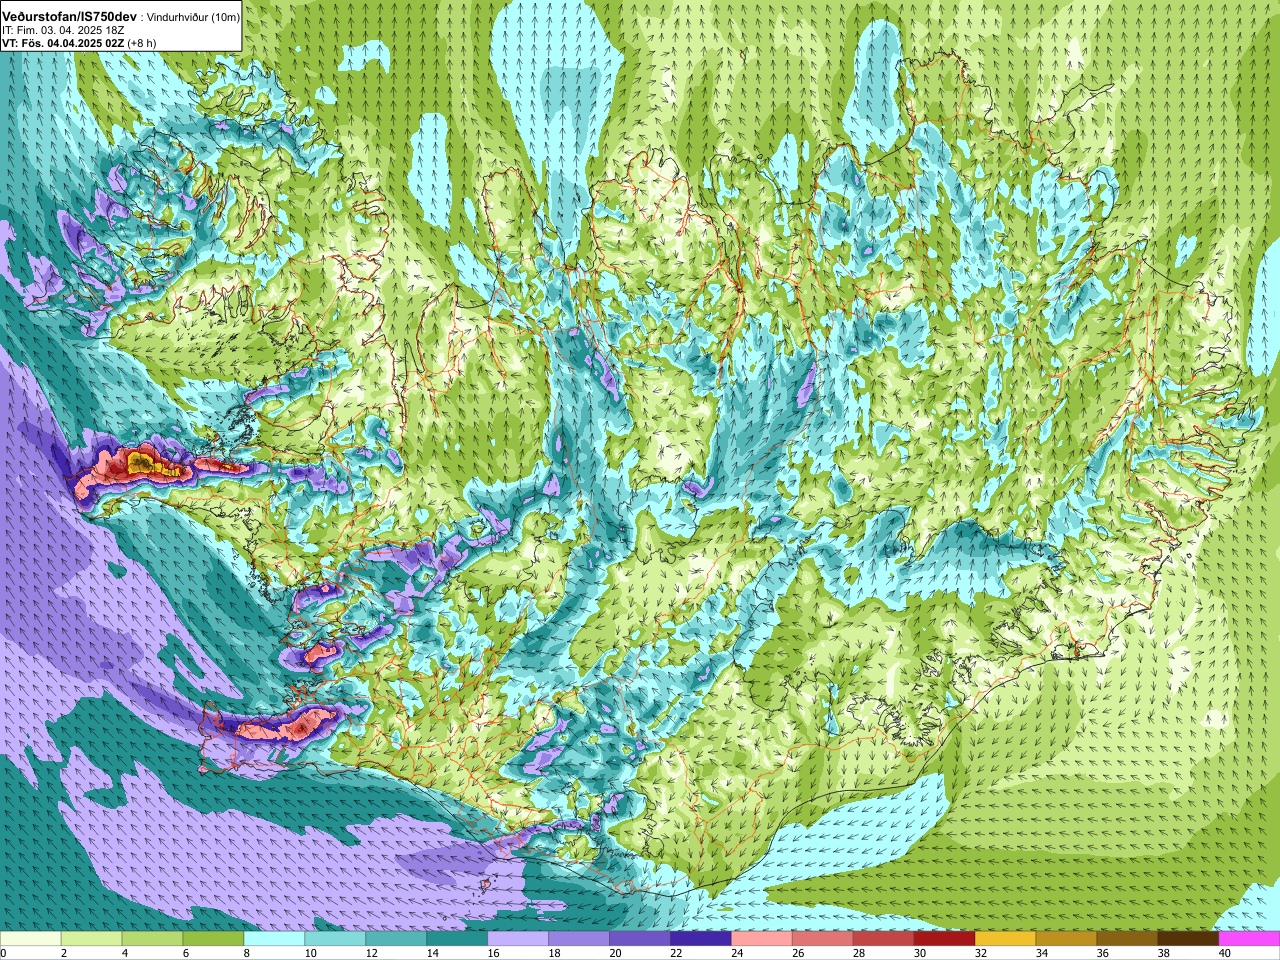Select the light lavender 16–18 legend swatch
Screen dimensions: 1280x960
518,939
